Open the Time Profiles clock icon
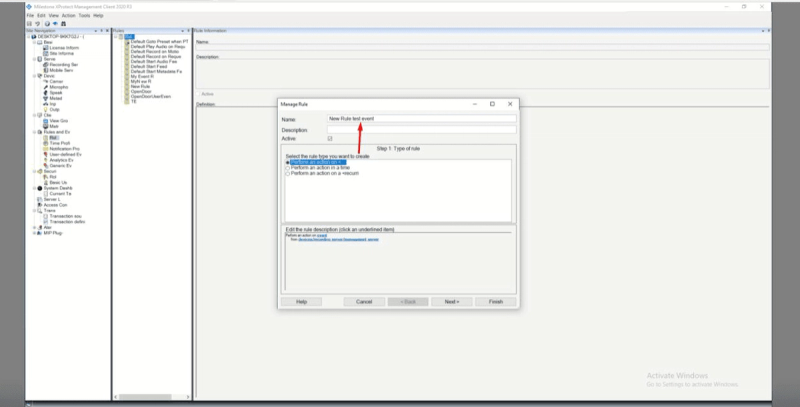 46,143
